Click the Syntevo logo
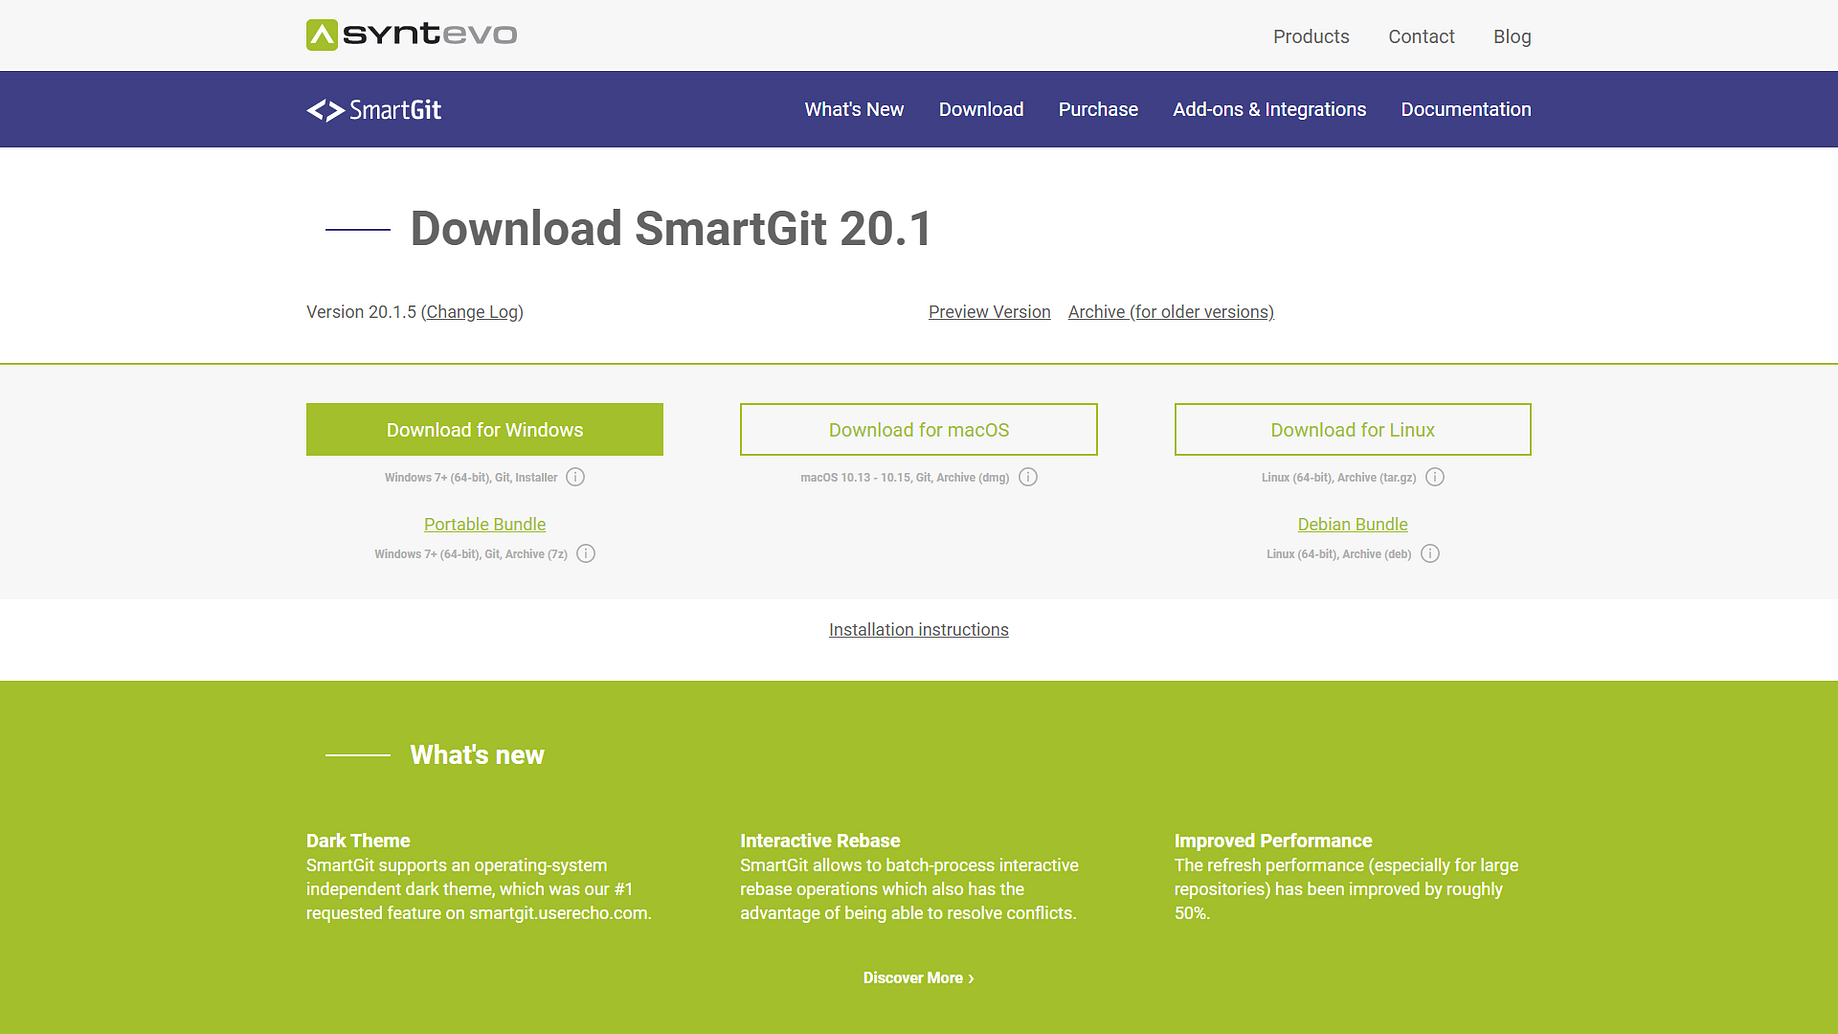Screen dimensions: 1838x1034 (x=411, y=35)
